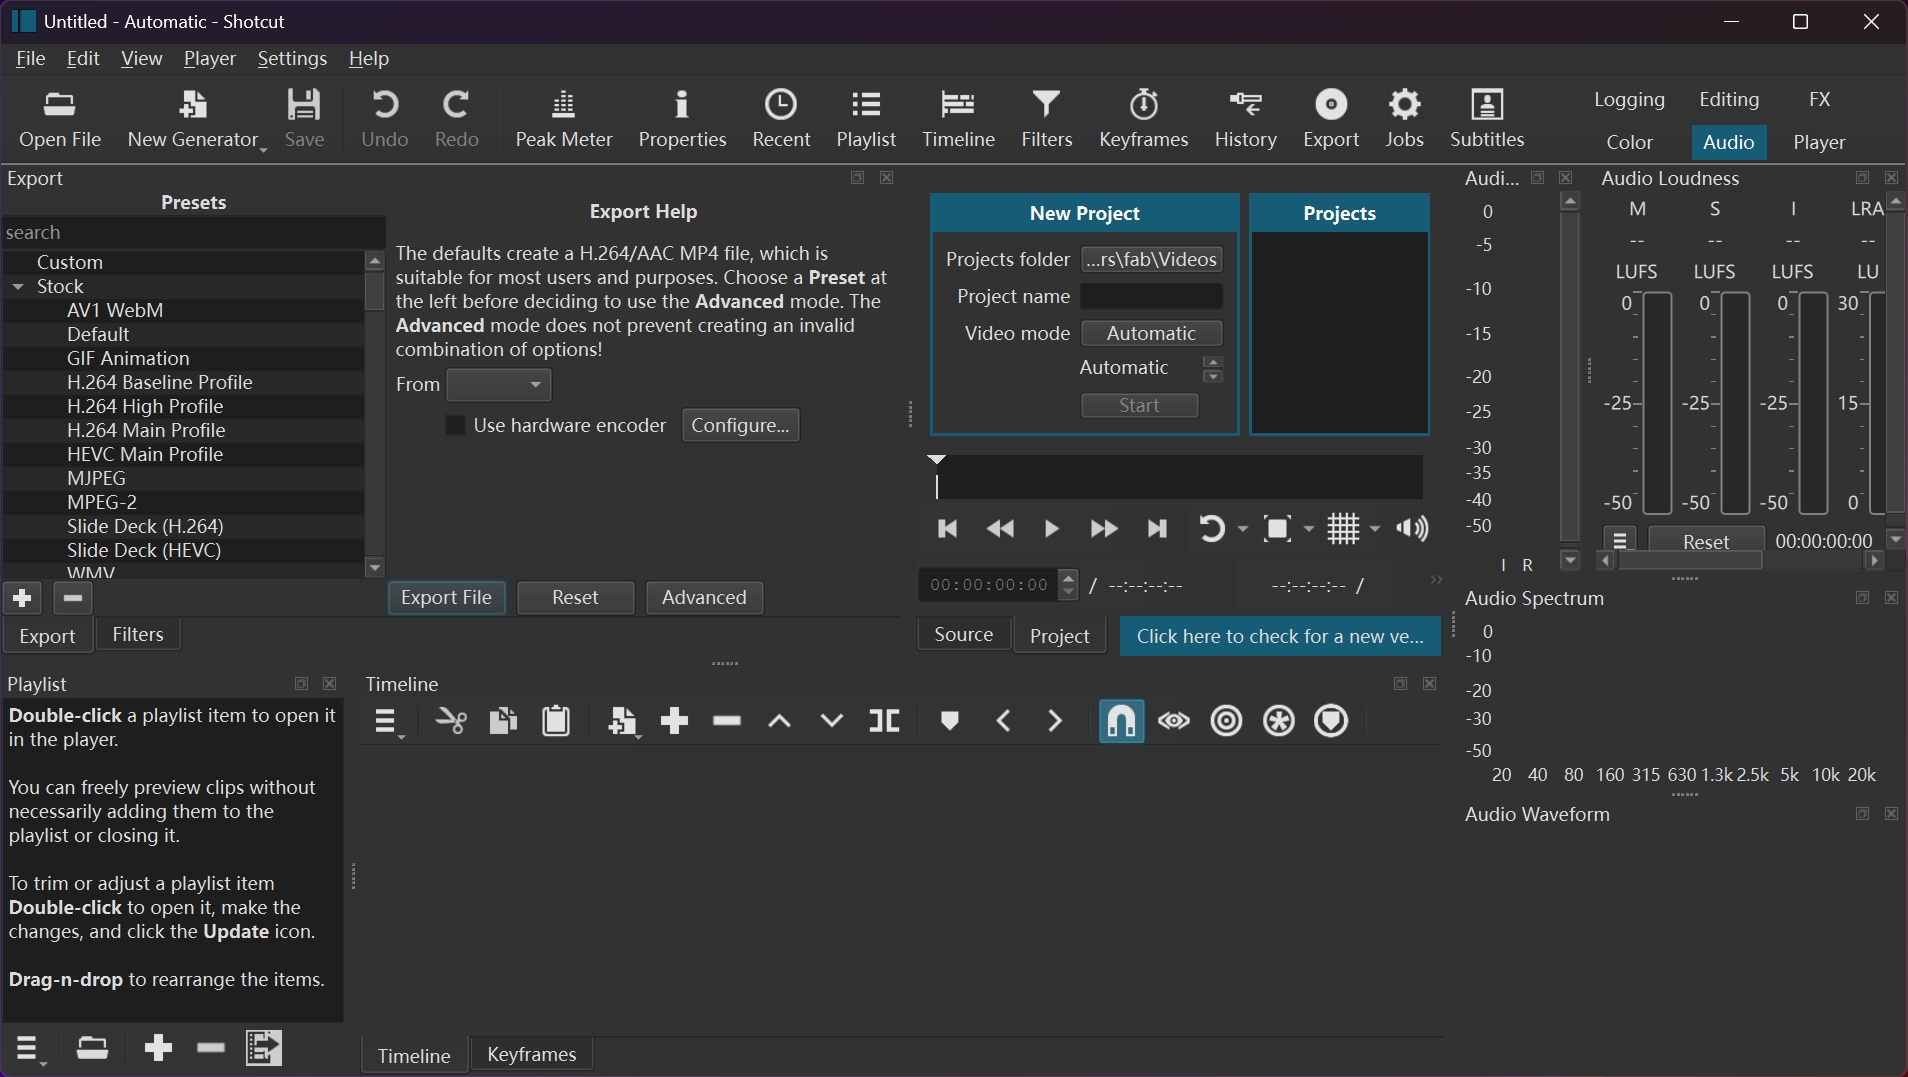The width and height of the screenshot is (1908, 1077).
Task: Cut with the scissors icon in timeline toolbar
Action: click(x=450, y=720)
